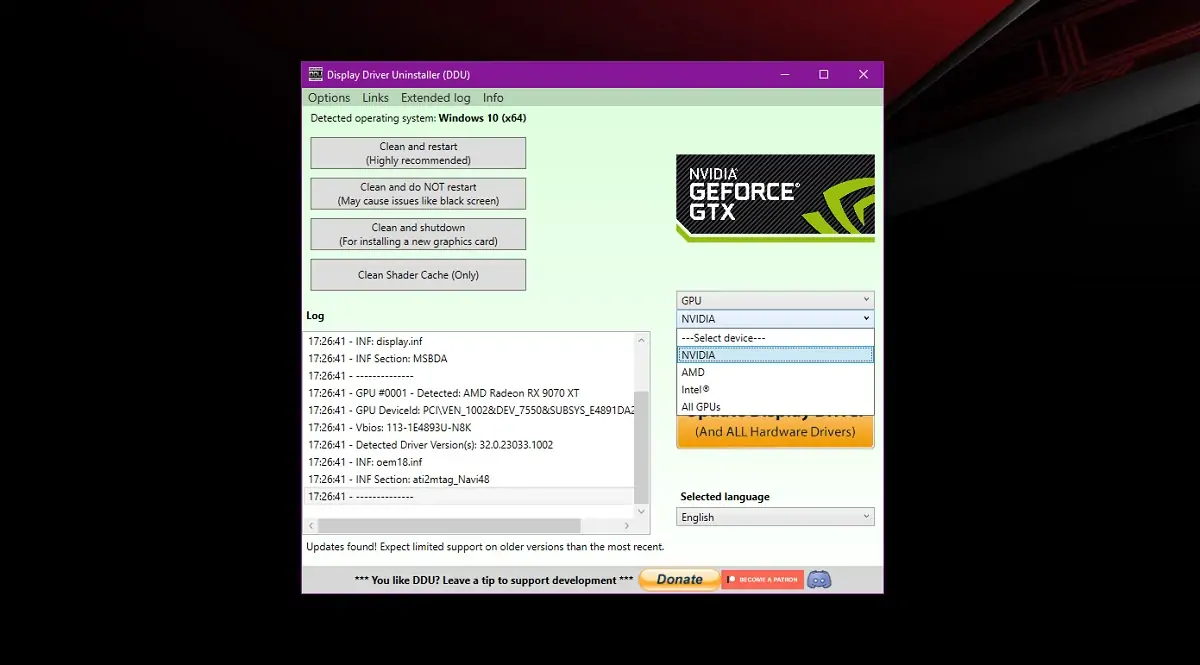Minimize the DDU window
1200x665 pixels.
click(783, 74)
